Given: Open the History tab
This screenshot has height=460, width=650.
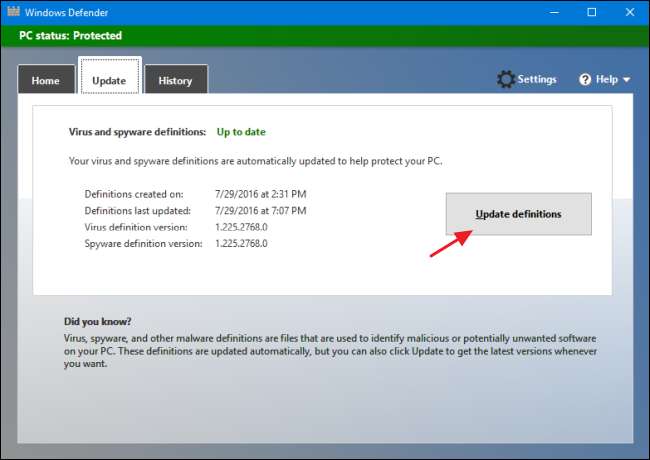Looking at the screenshot, I should [176, 80].
